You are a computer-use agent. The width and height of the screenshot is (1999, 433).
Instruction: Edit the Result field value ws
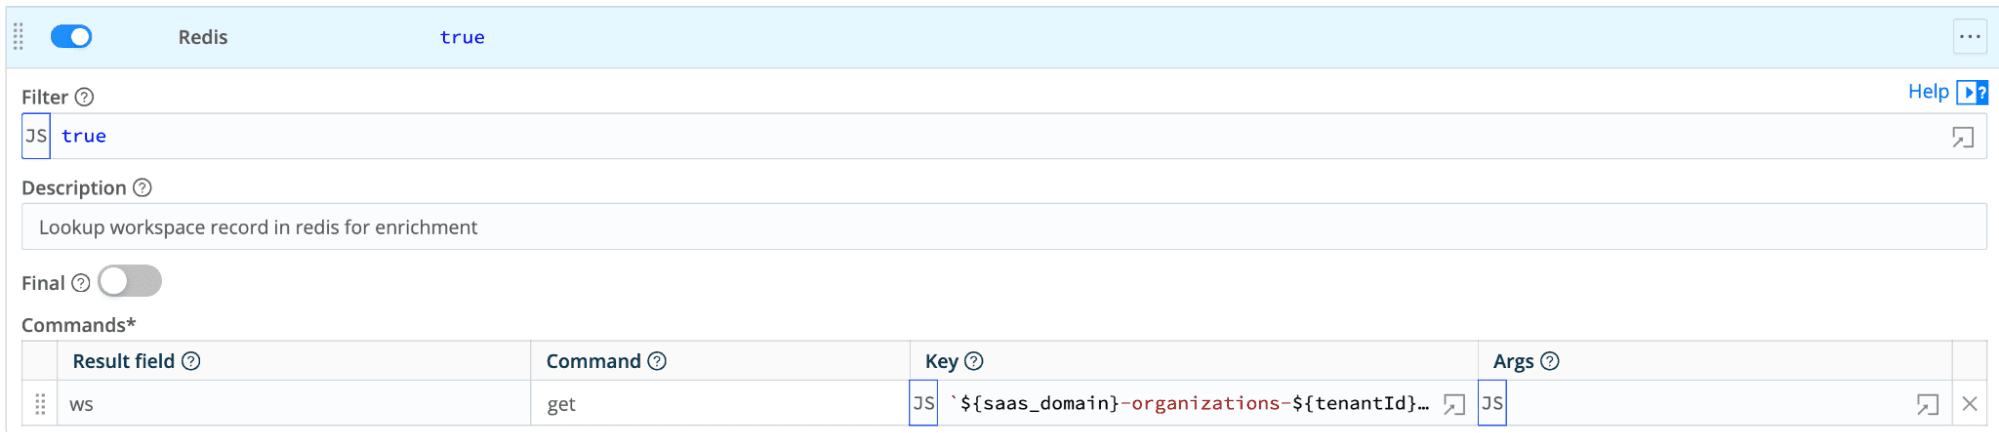[293, 404]
